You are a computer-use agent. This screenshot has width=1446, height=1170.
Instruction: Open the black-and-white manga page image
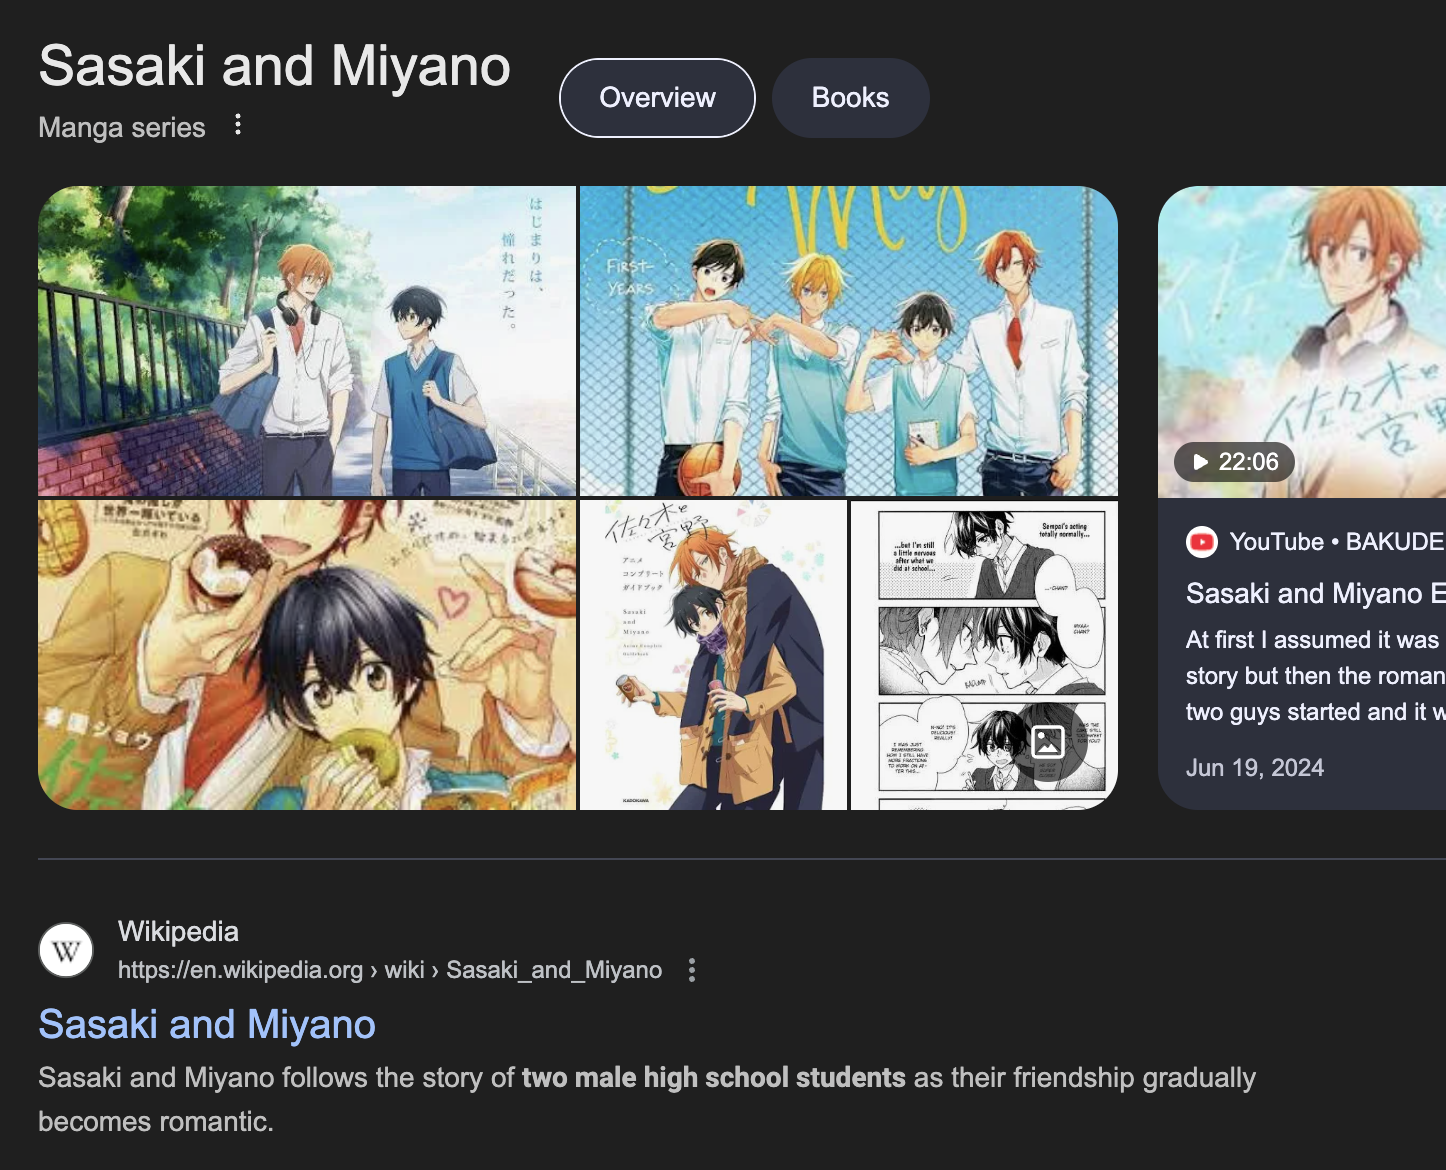click(x=984, y=655)
